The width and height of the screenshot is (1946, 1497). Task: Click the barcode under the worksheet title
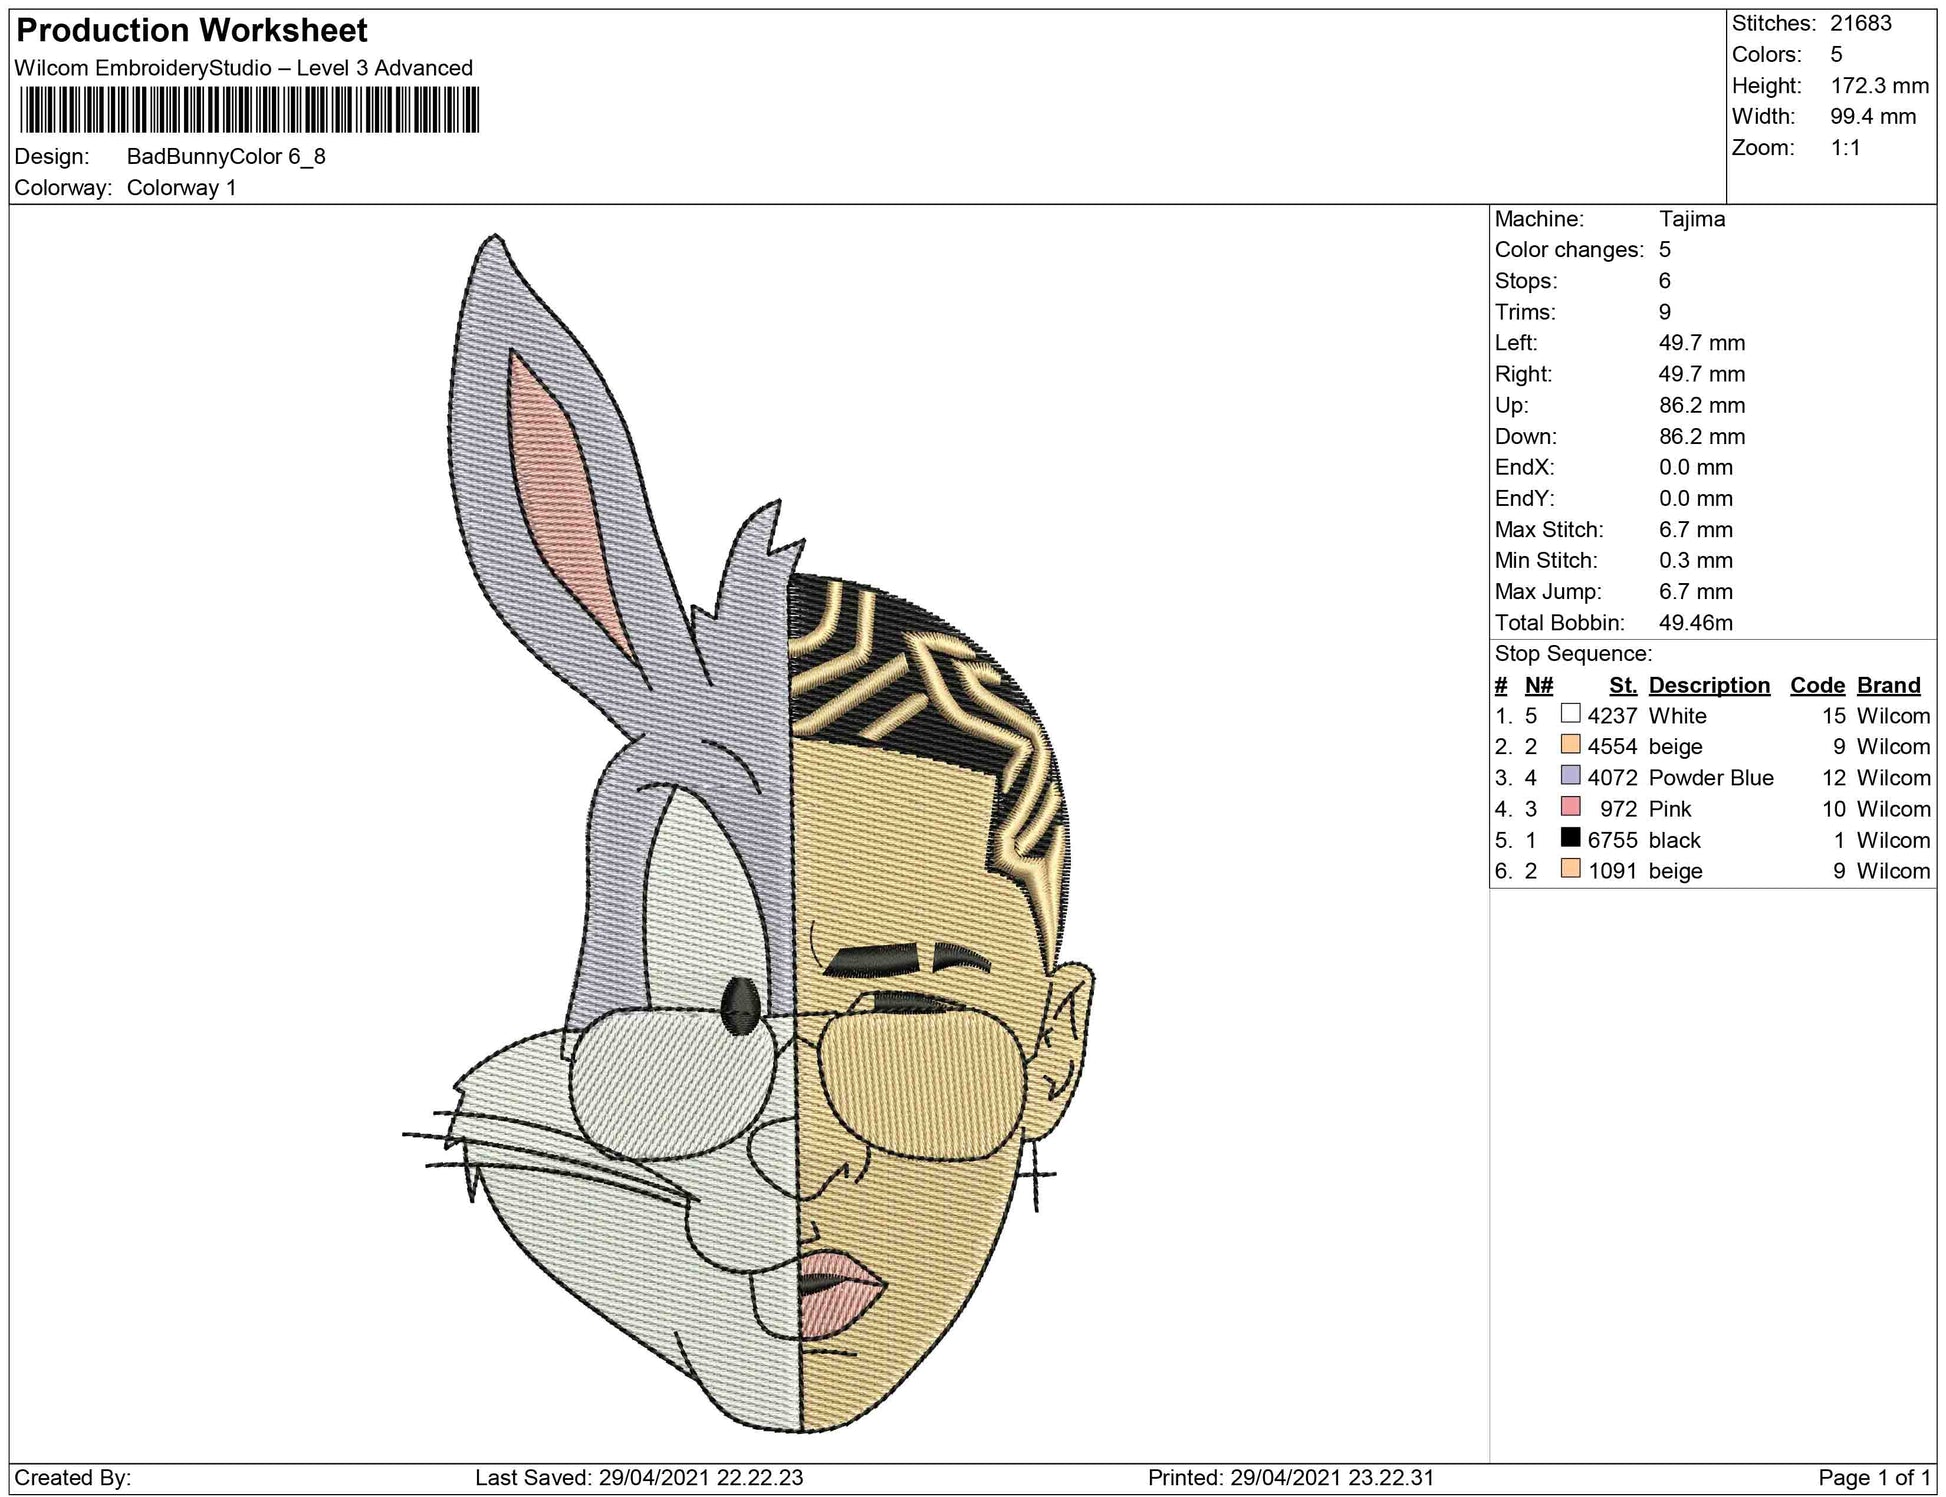(249, 110)
